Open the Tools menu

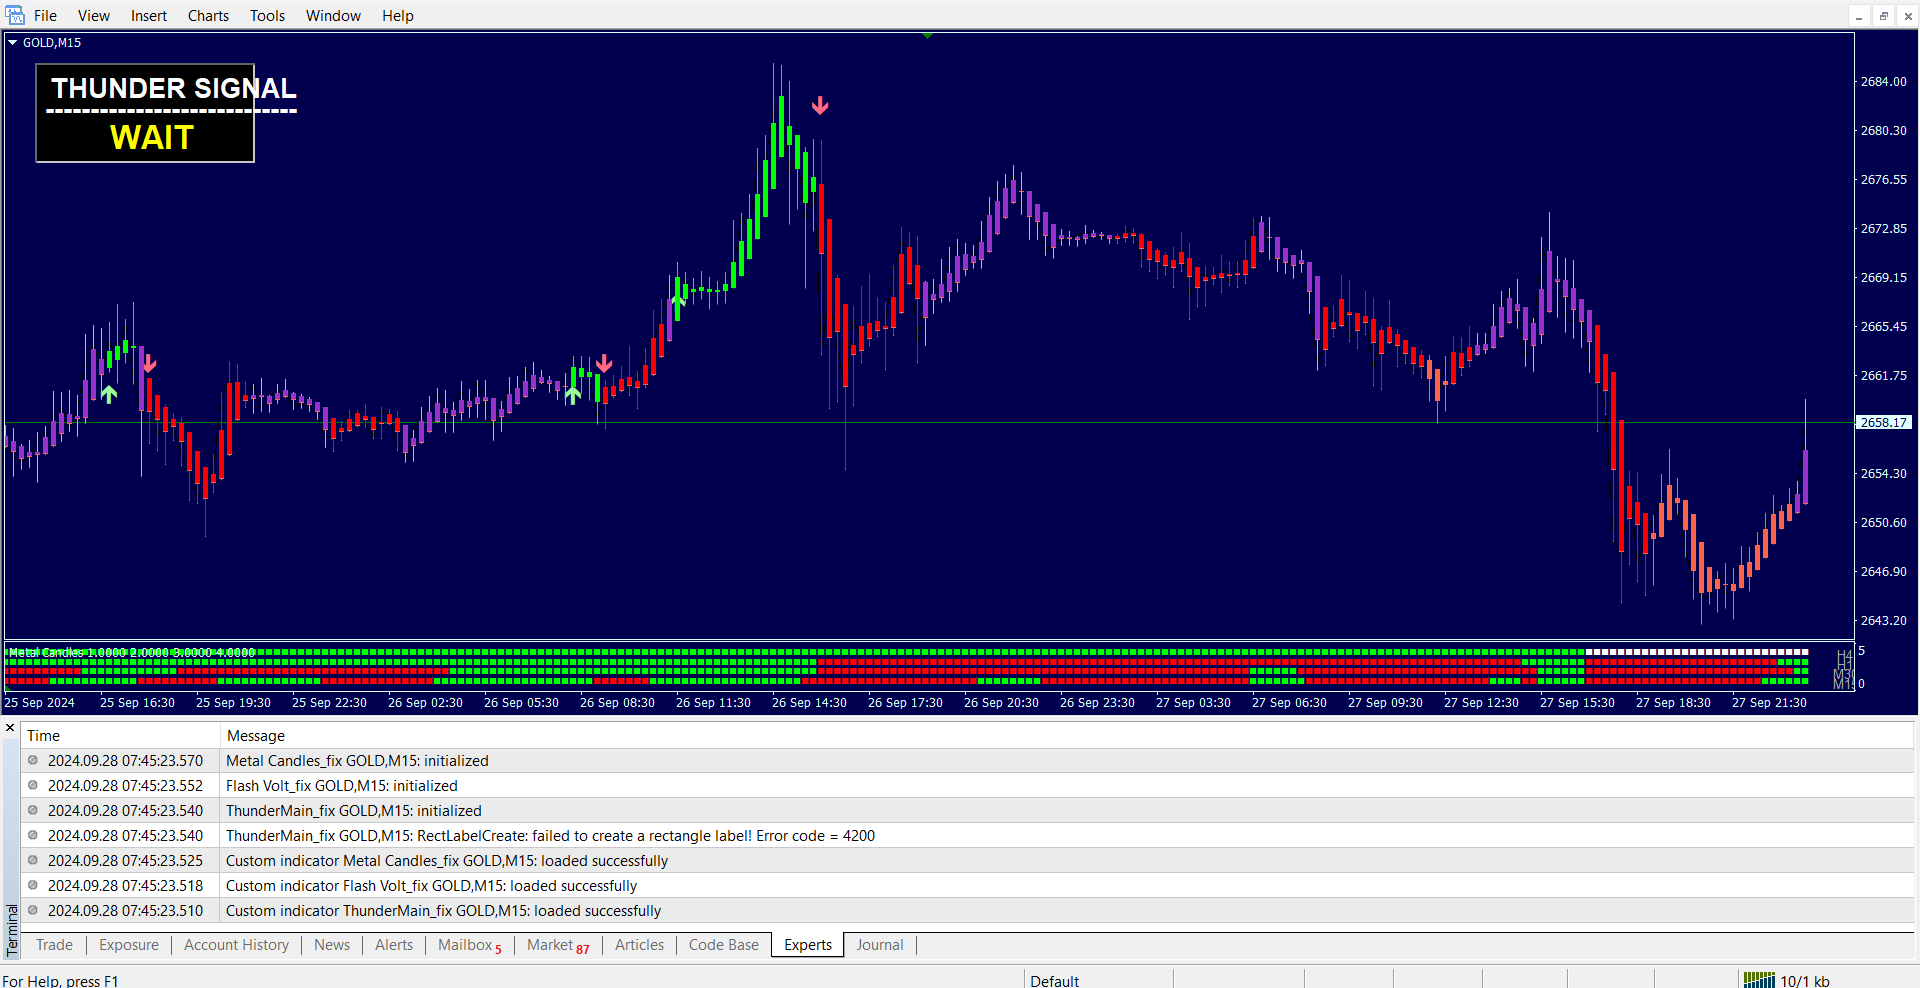pyautogui.click(x=267, y=16)
